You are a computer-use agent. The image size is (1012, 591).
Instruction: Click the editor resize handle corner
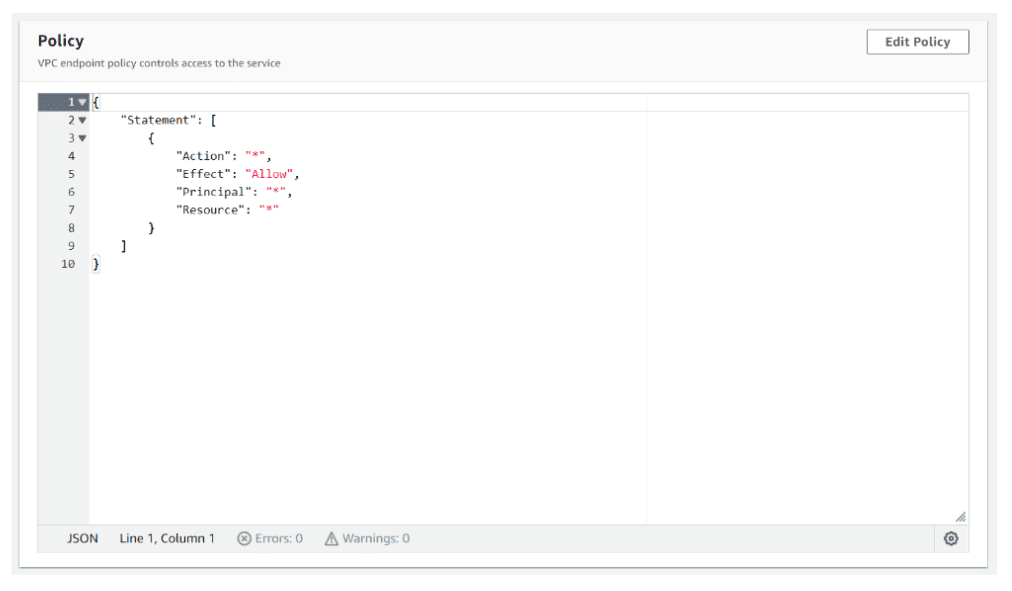click(x=960, y=516)
